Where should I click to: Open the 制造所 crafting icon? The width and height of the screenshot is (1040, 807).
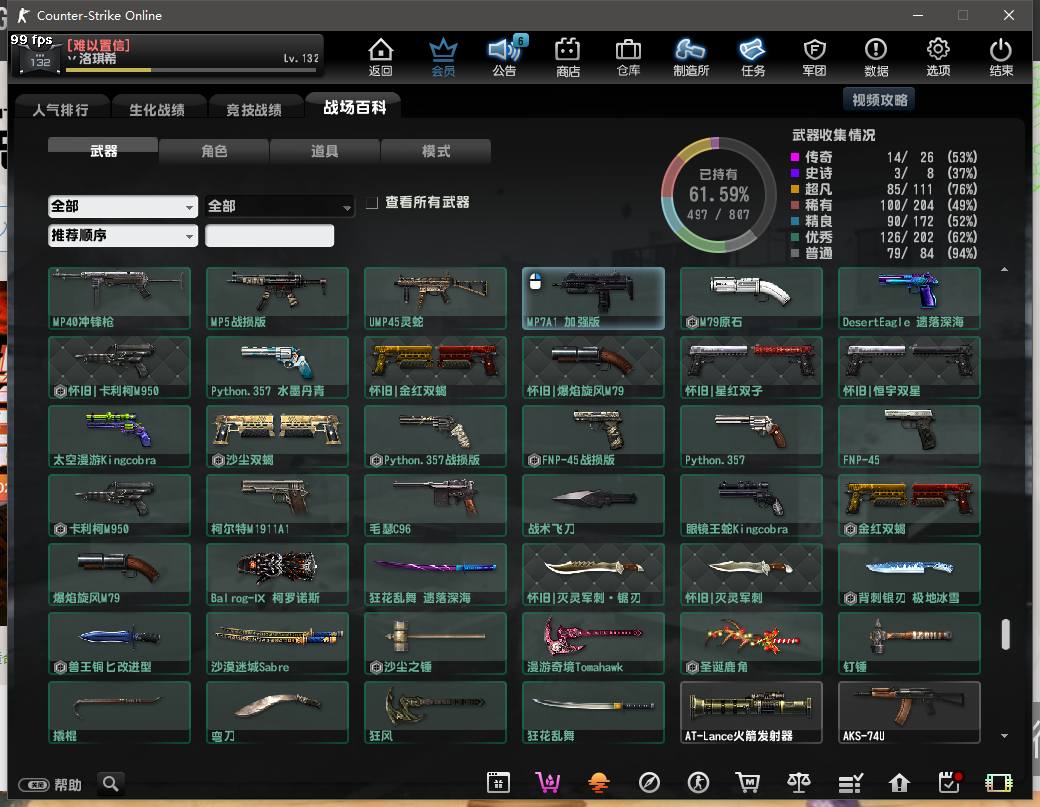(x=690, y=57)
